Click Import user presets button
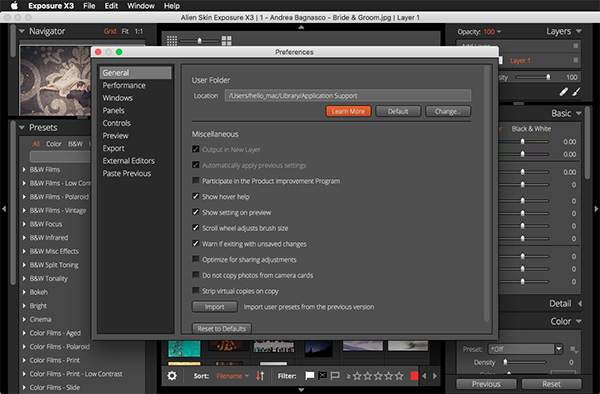600x394 pixels. pos(215,307)
